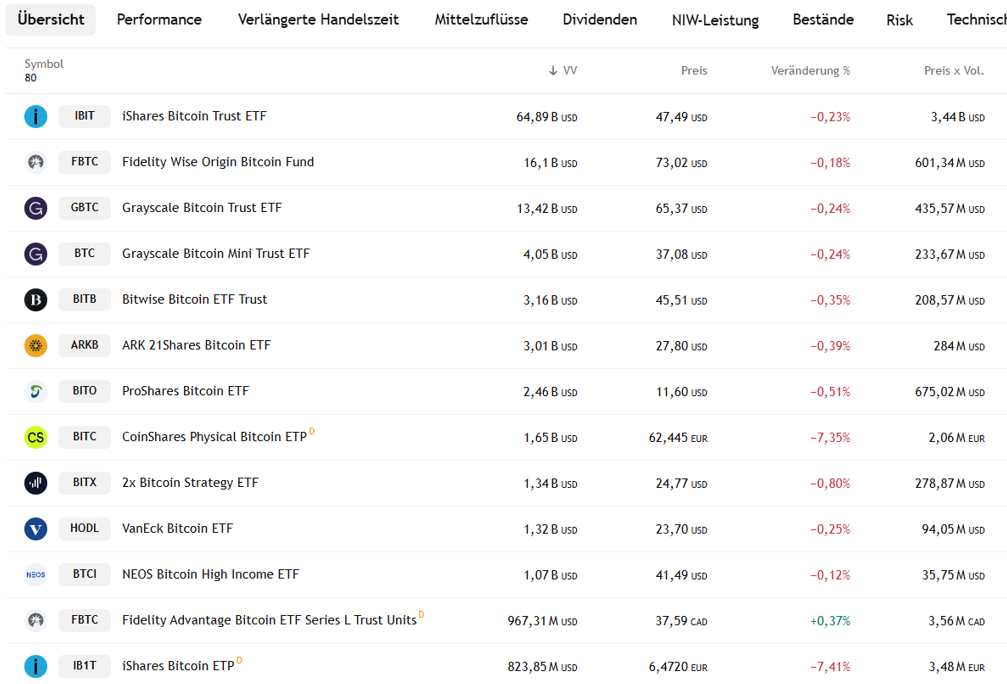Image resolution: width=1007 pixels, height=684 pixels.
Task: Sort by the Preis column header
Action: click(693, 71)
